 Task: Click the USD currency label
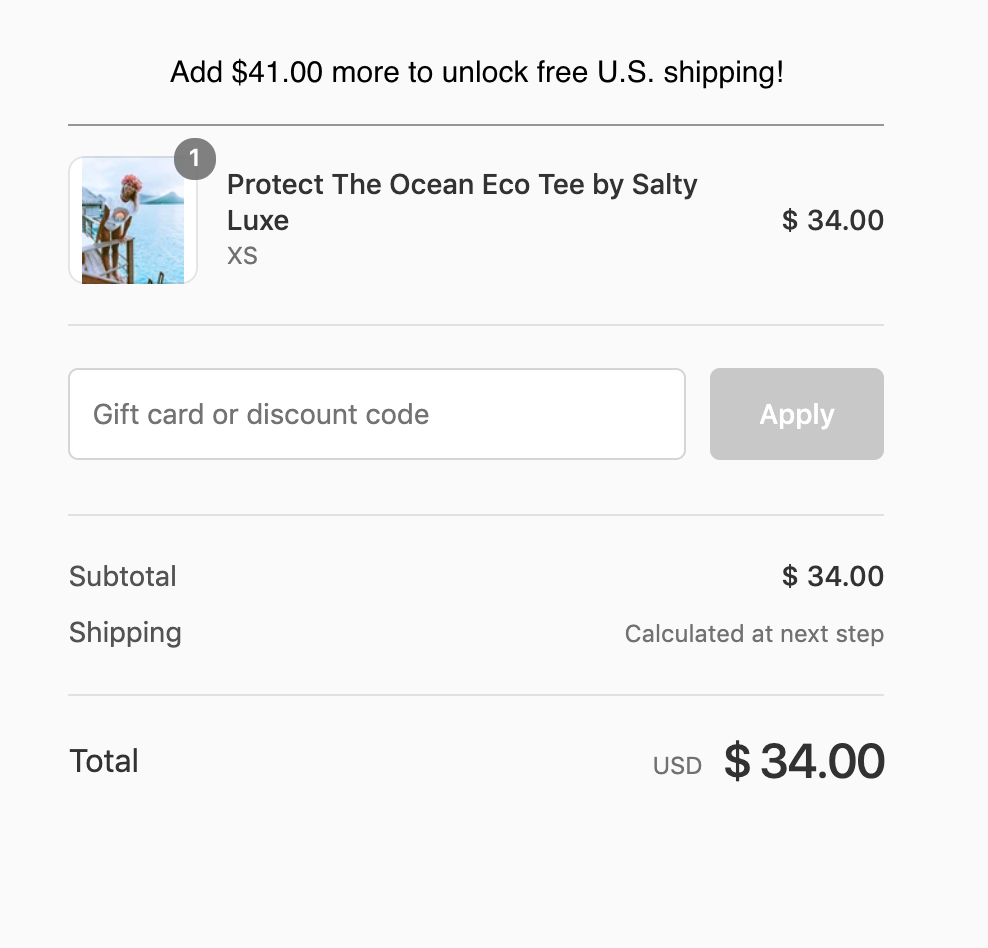tap(677, 766)
